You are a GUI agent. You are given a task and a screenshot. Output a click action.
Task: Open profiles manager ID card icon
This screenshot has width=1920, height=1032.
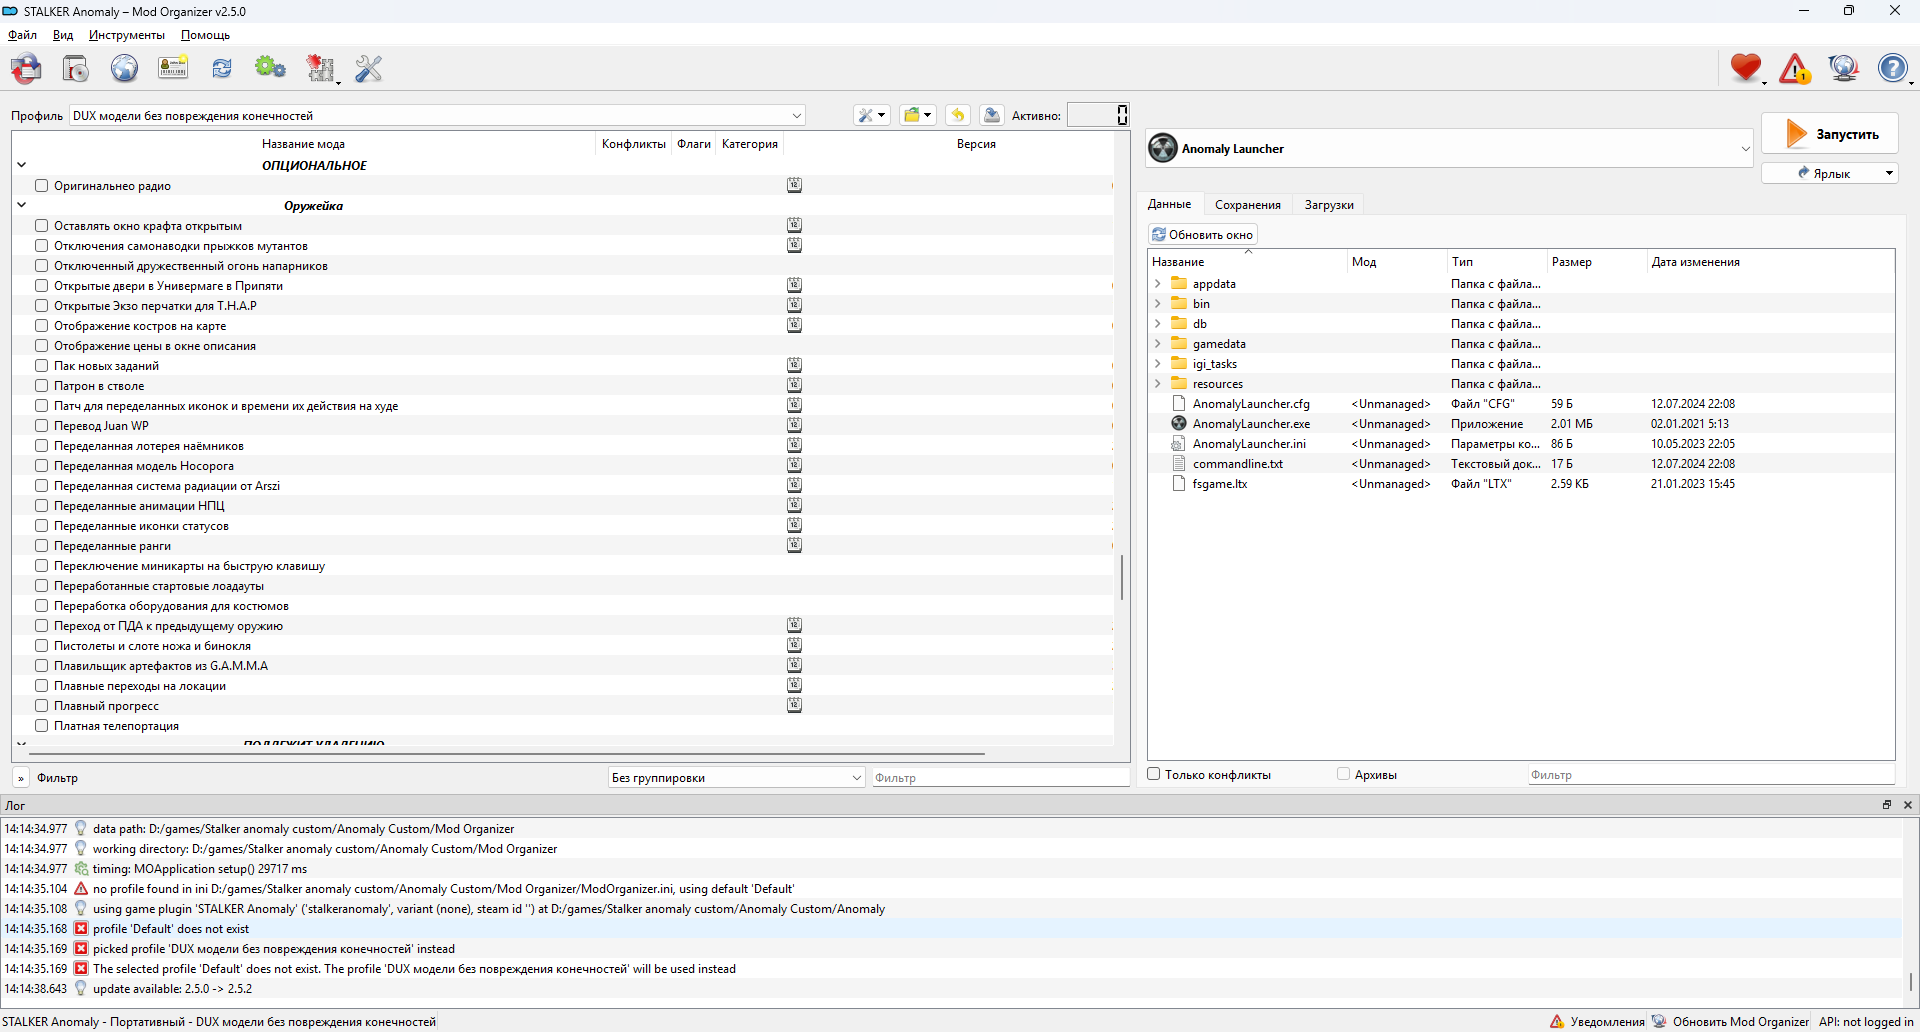[173, 68]
